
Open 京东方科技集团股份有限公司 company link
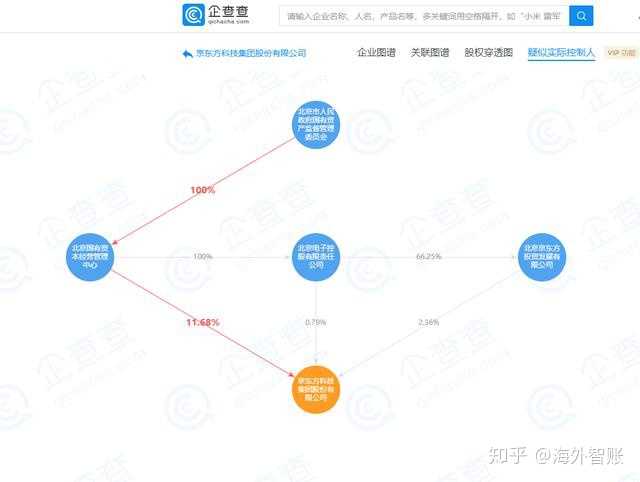251,53
